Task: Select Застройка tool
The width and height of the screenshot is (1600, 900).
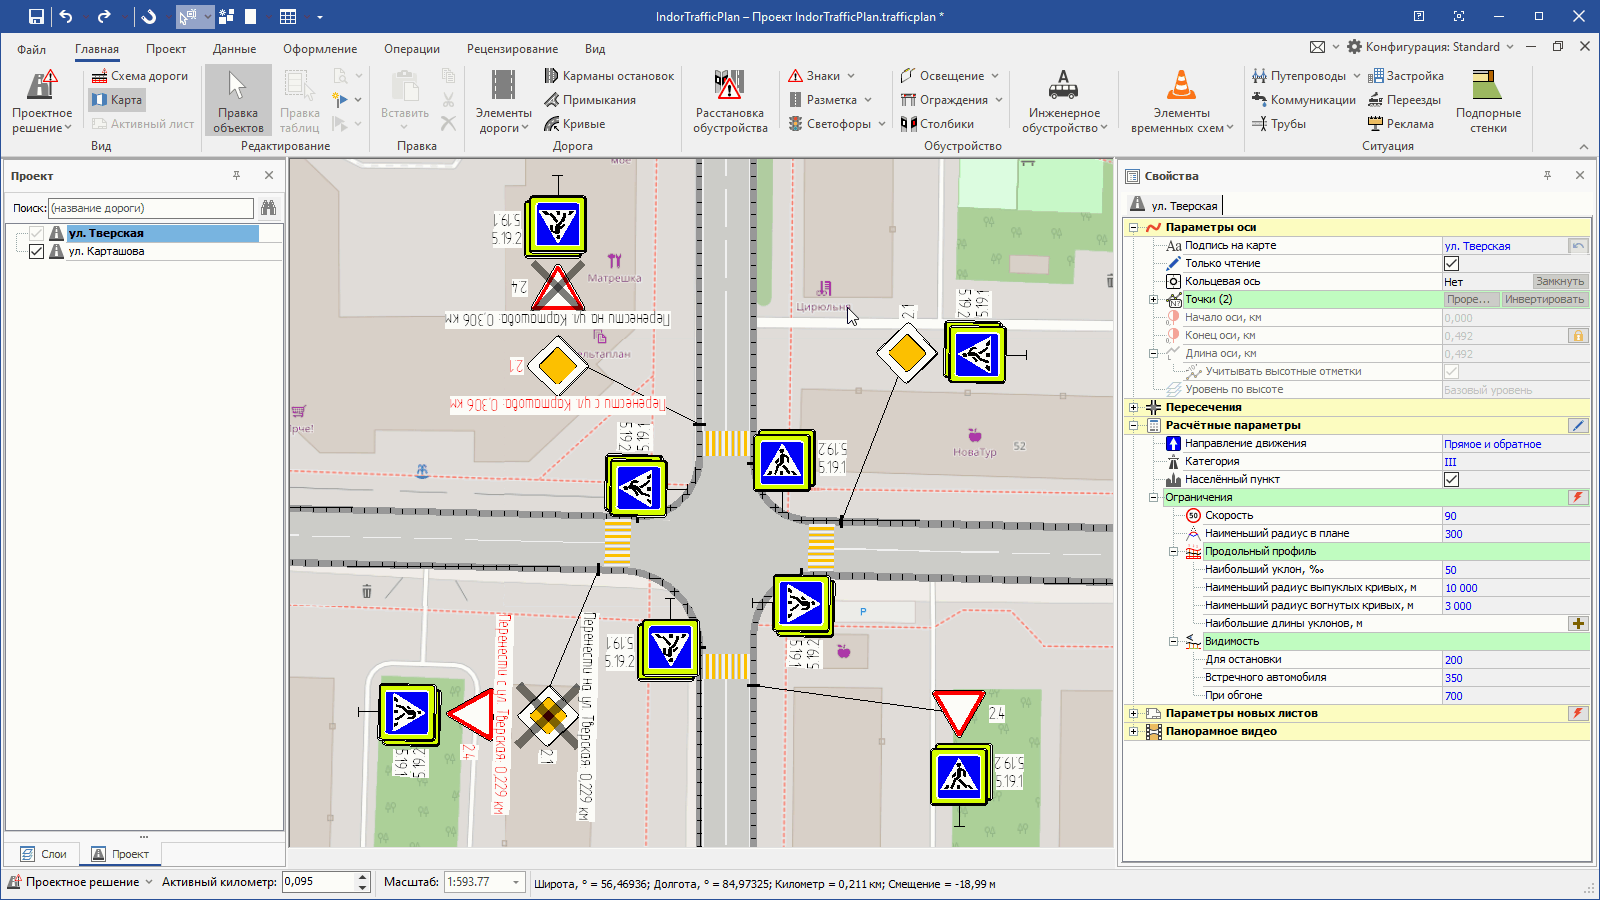Action: pyautogui.click(x=1406, y=76)
